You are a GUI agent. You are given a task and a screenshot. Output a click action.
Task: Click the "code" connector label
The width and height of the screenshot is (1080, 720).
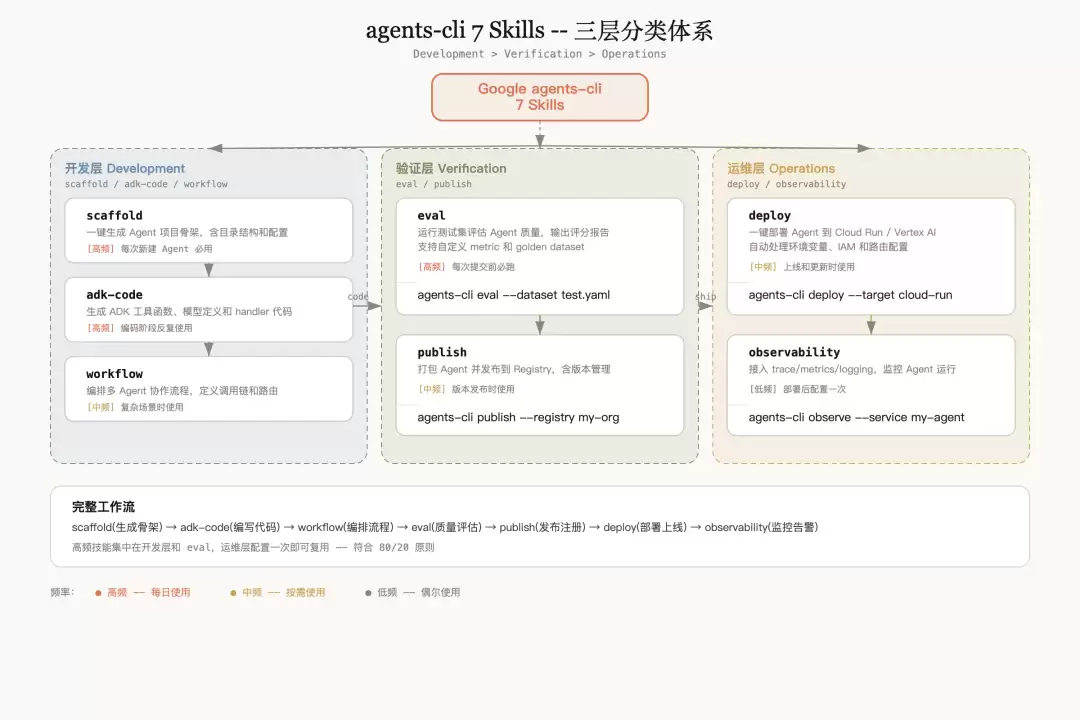click(x=357, y=296)
